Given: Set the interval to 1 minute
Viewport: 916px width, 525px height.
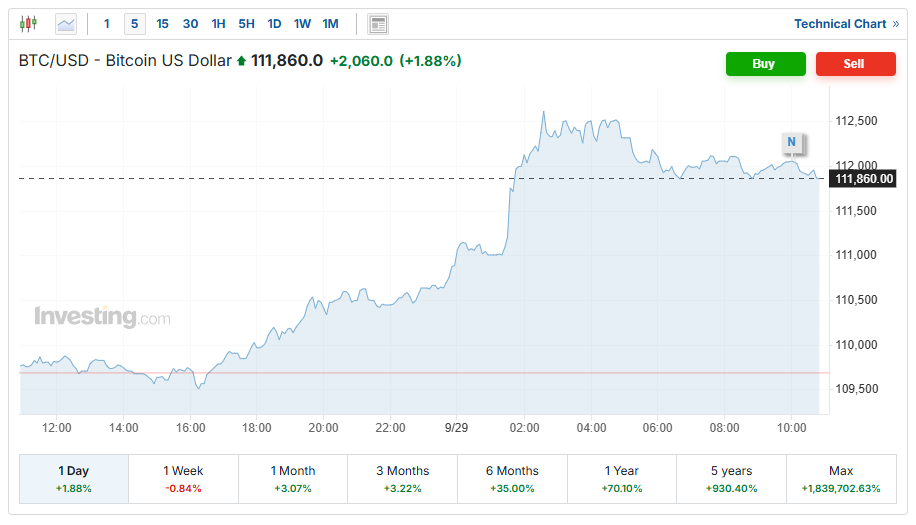Looking at the screenshot, I should (x=107, y=24).
